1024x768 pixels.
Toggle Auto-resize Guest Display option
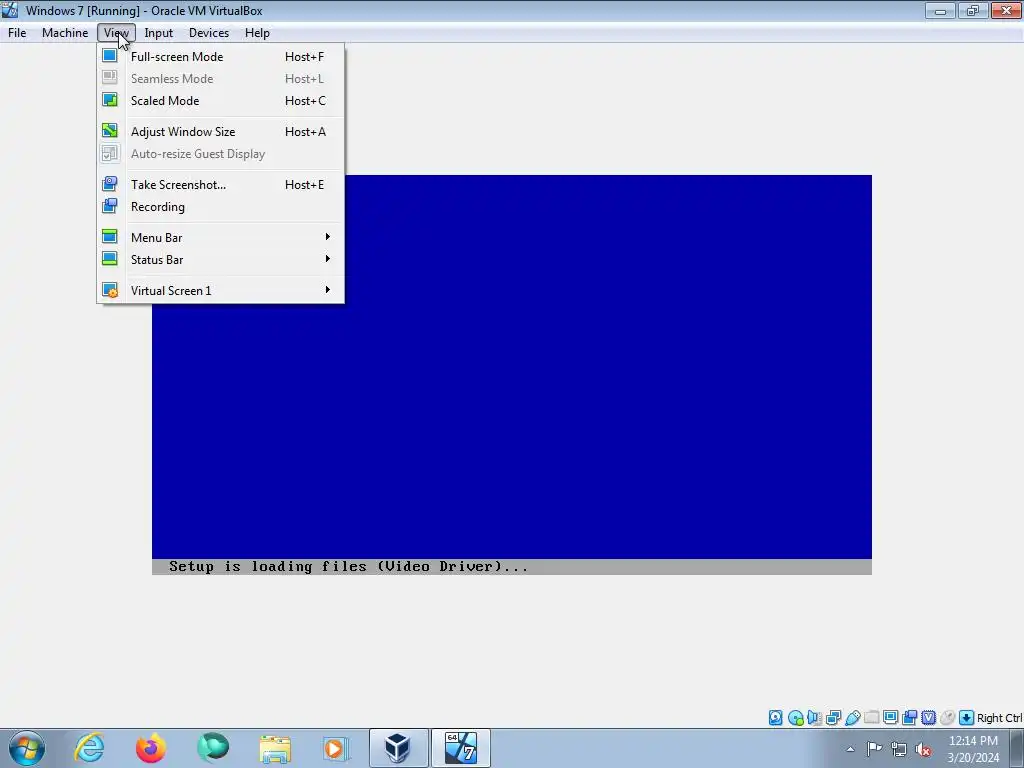[220, 154]
